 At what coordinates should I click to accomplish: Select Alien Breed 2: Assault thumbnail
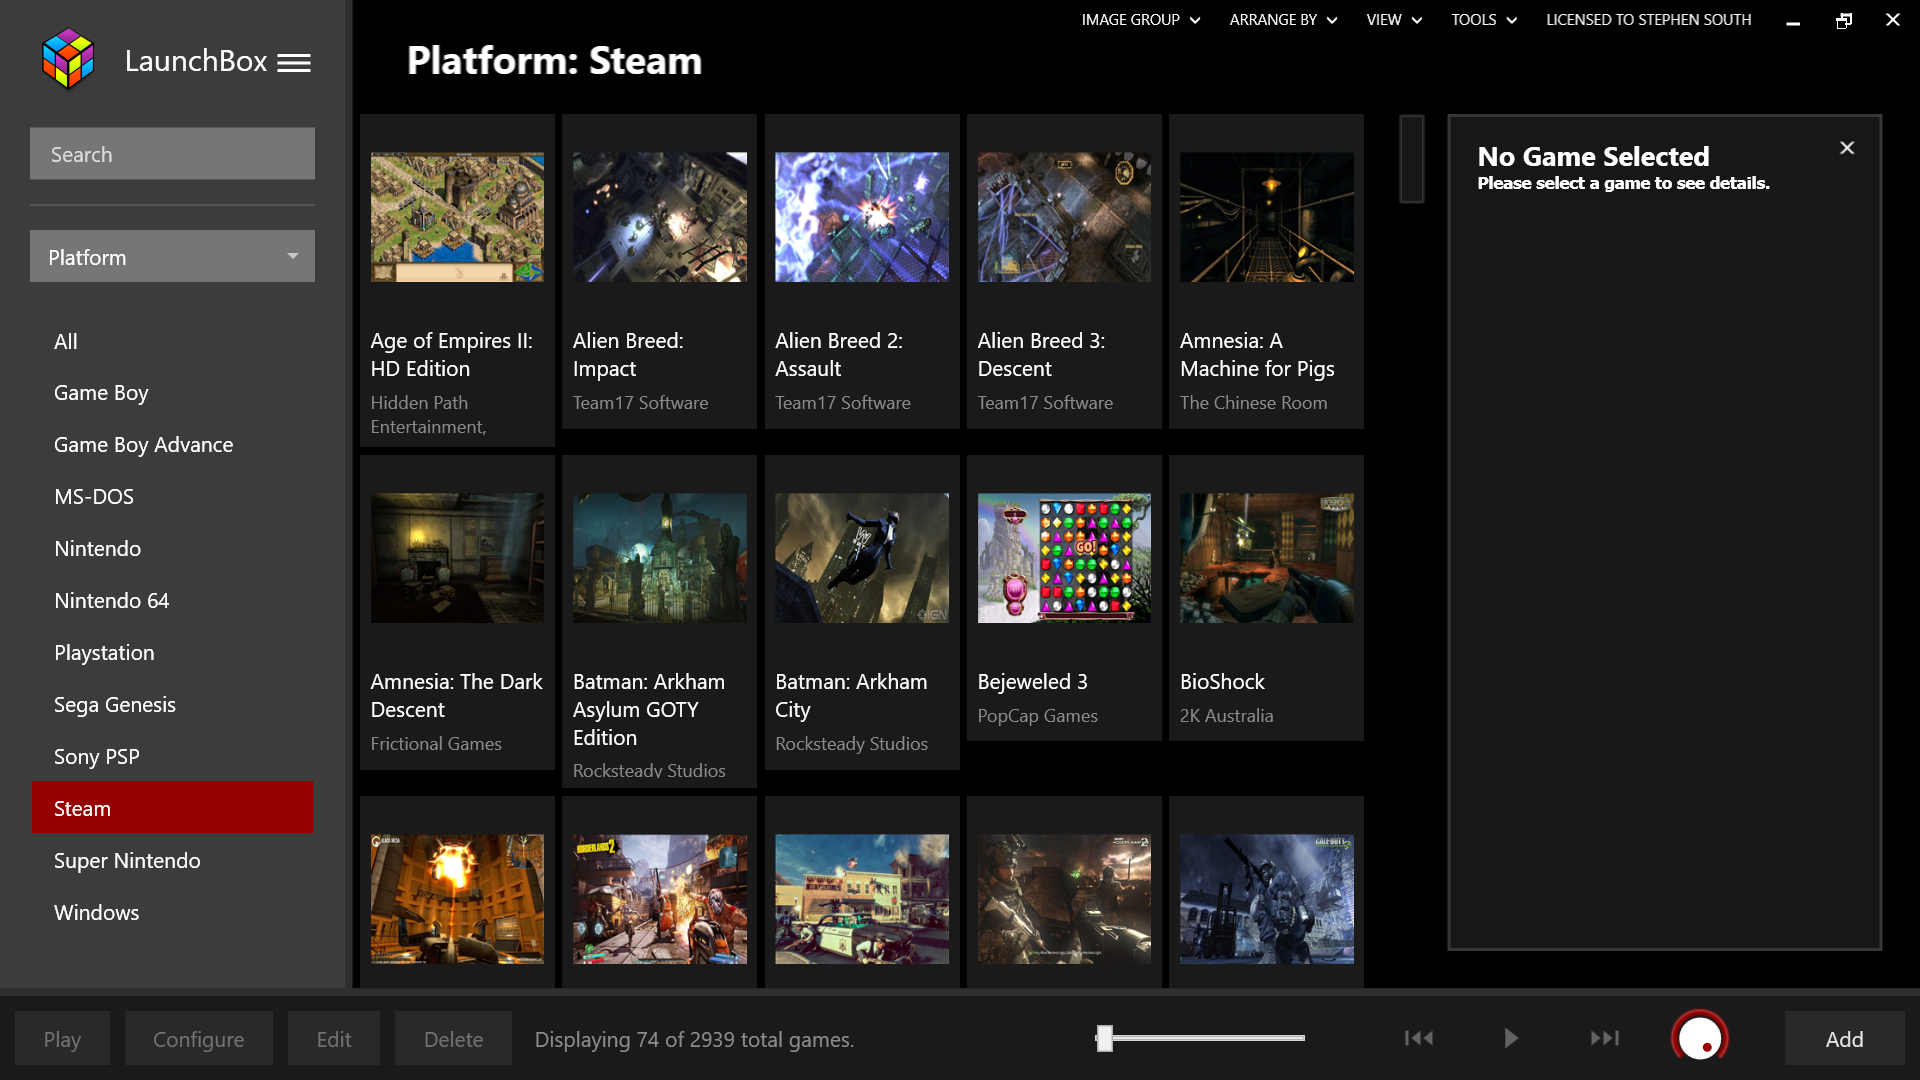tap(862, 217)
